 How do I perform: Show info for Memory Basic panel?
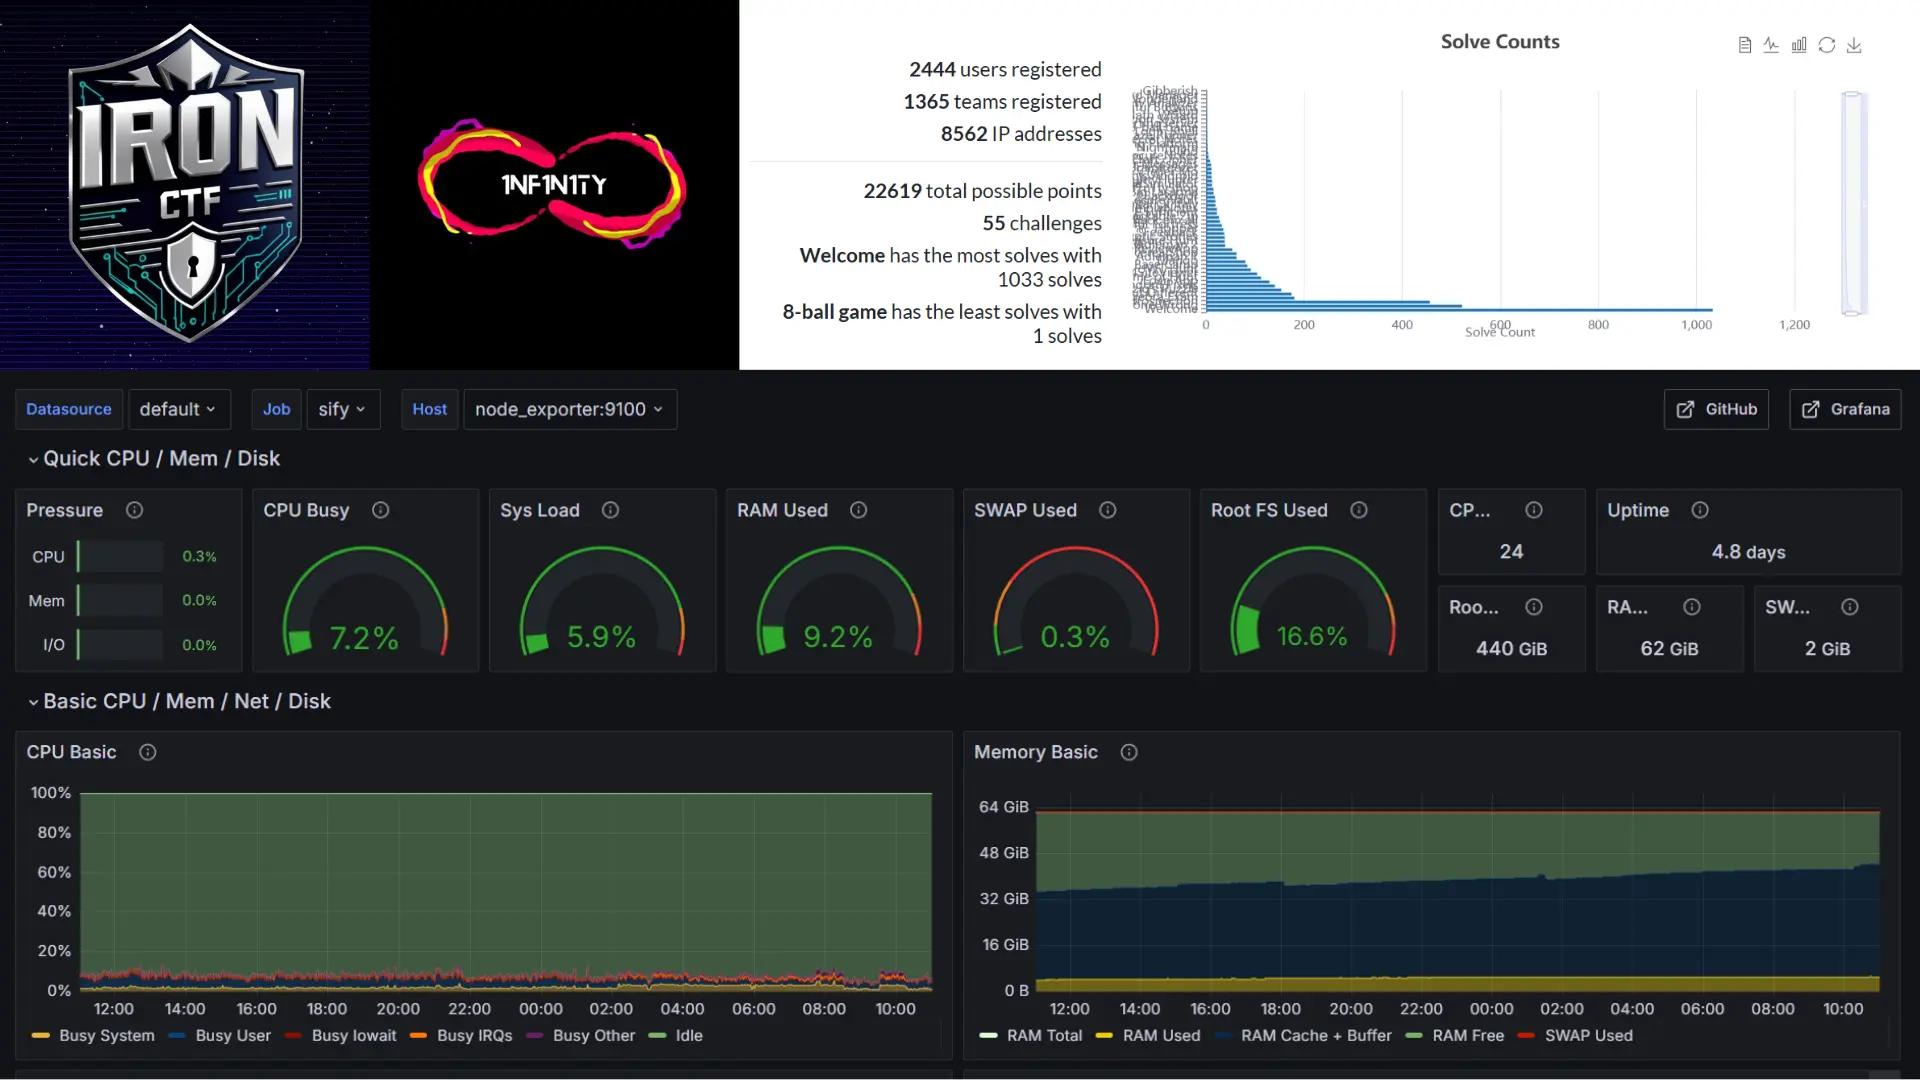pyautogui.click(x=1128, y=752)
